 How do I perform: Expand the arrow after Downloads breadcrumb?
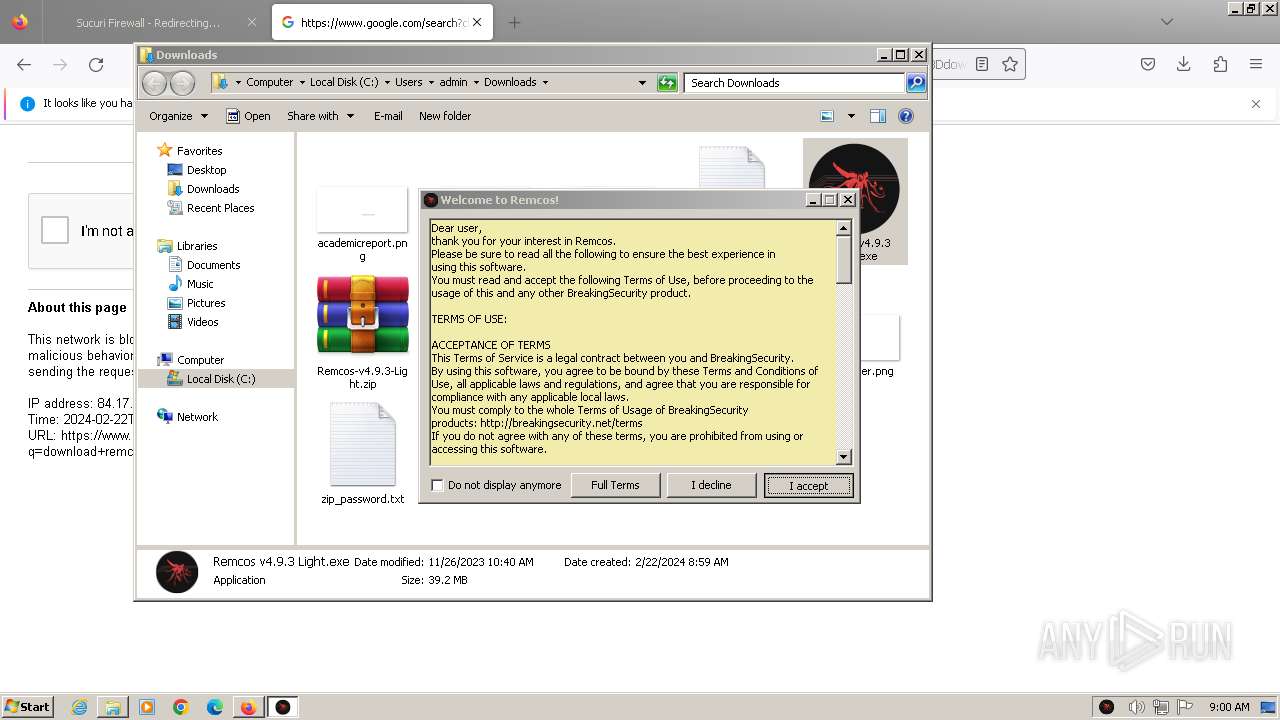(545, 82)
